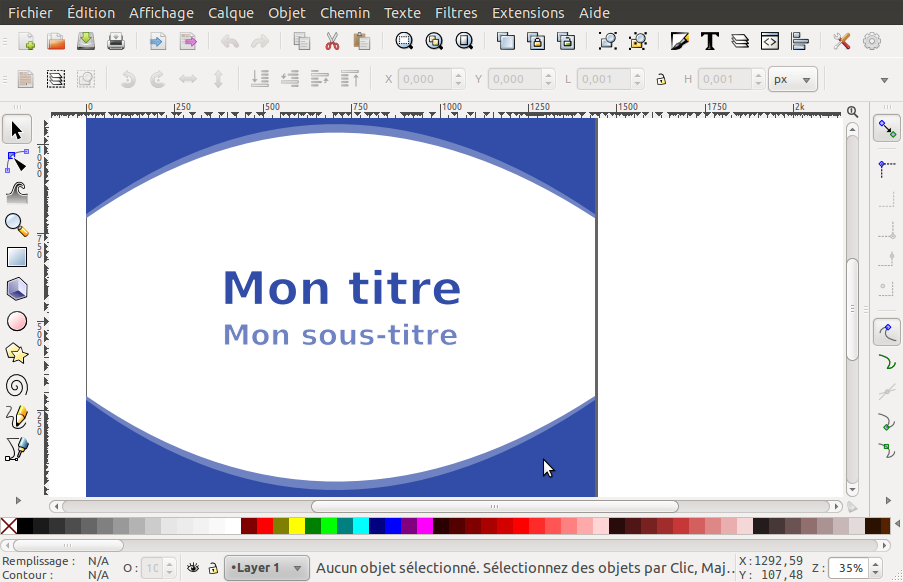Select the 3D box tool

[15, 289]
